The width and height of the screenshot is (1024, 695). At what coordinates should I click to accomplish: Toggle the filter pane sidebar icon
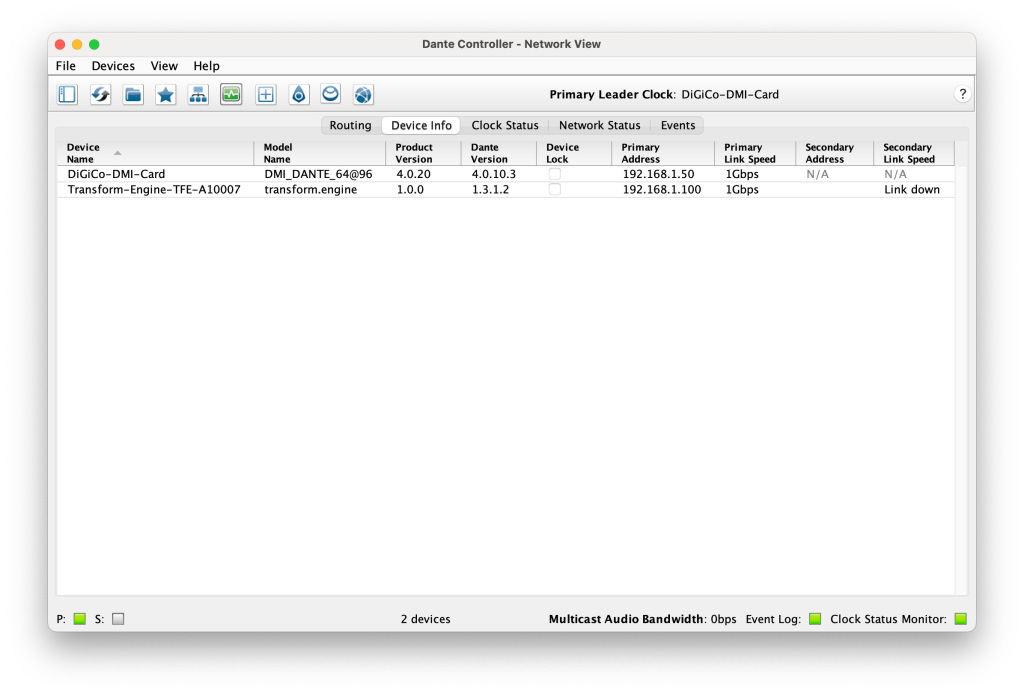pyautogui.click(x=67, y=95)
